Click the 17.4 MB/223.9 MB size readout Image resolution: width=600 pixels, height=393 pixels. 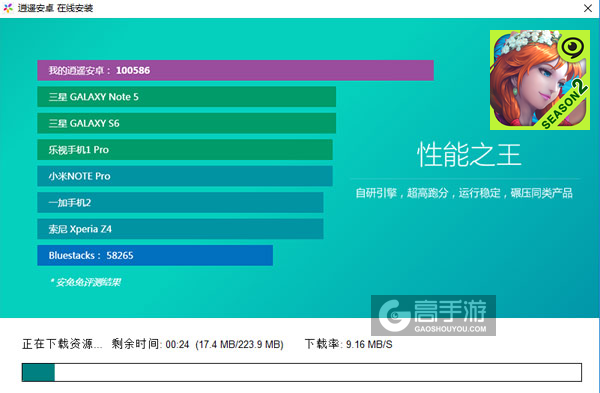point(240,344)
